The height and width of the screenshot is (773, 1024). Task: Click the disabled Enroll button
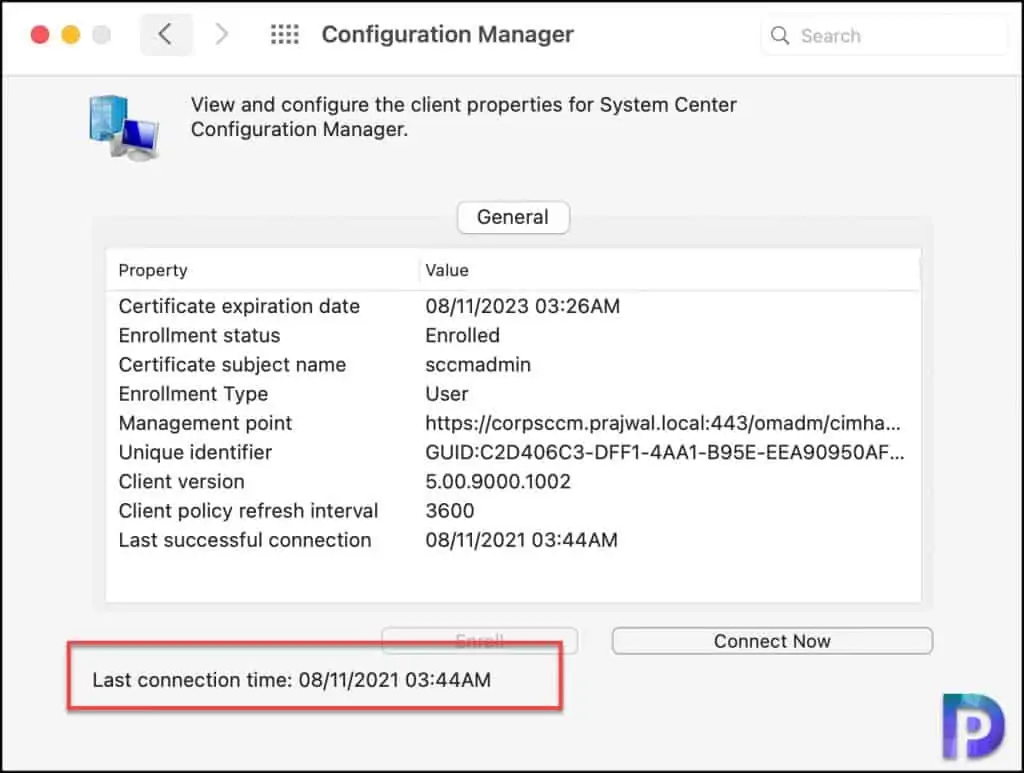479,640
